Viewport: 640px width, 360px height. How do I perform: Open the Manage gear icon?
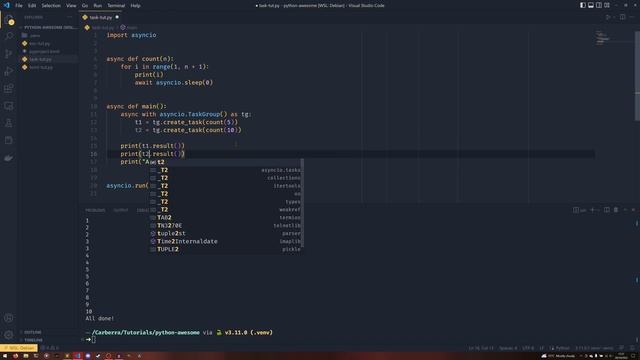point(9,335)
